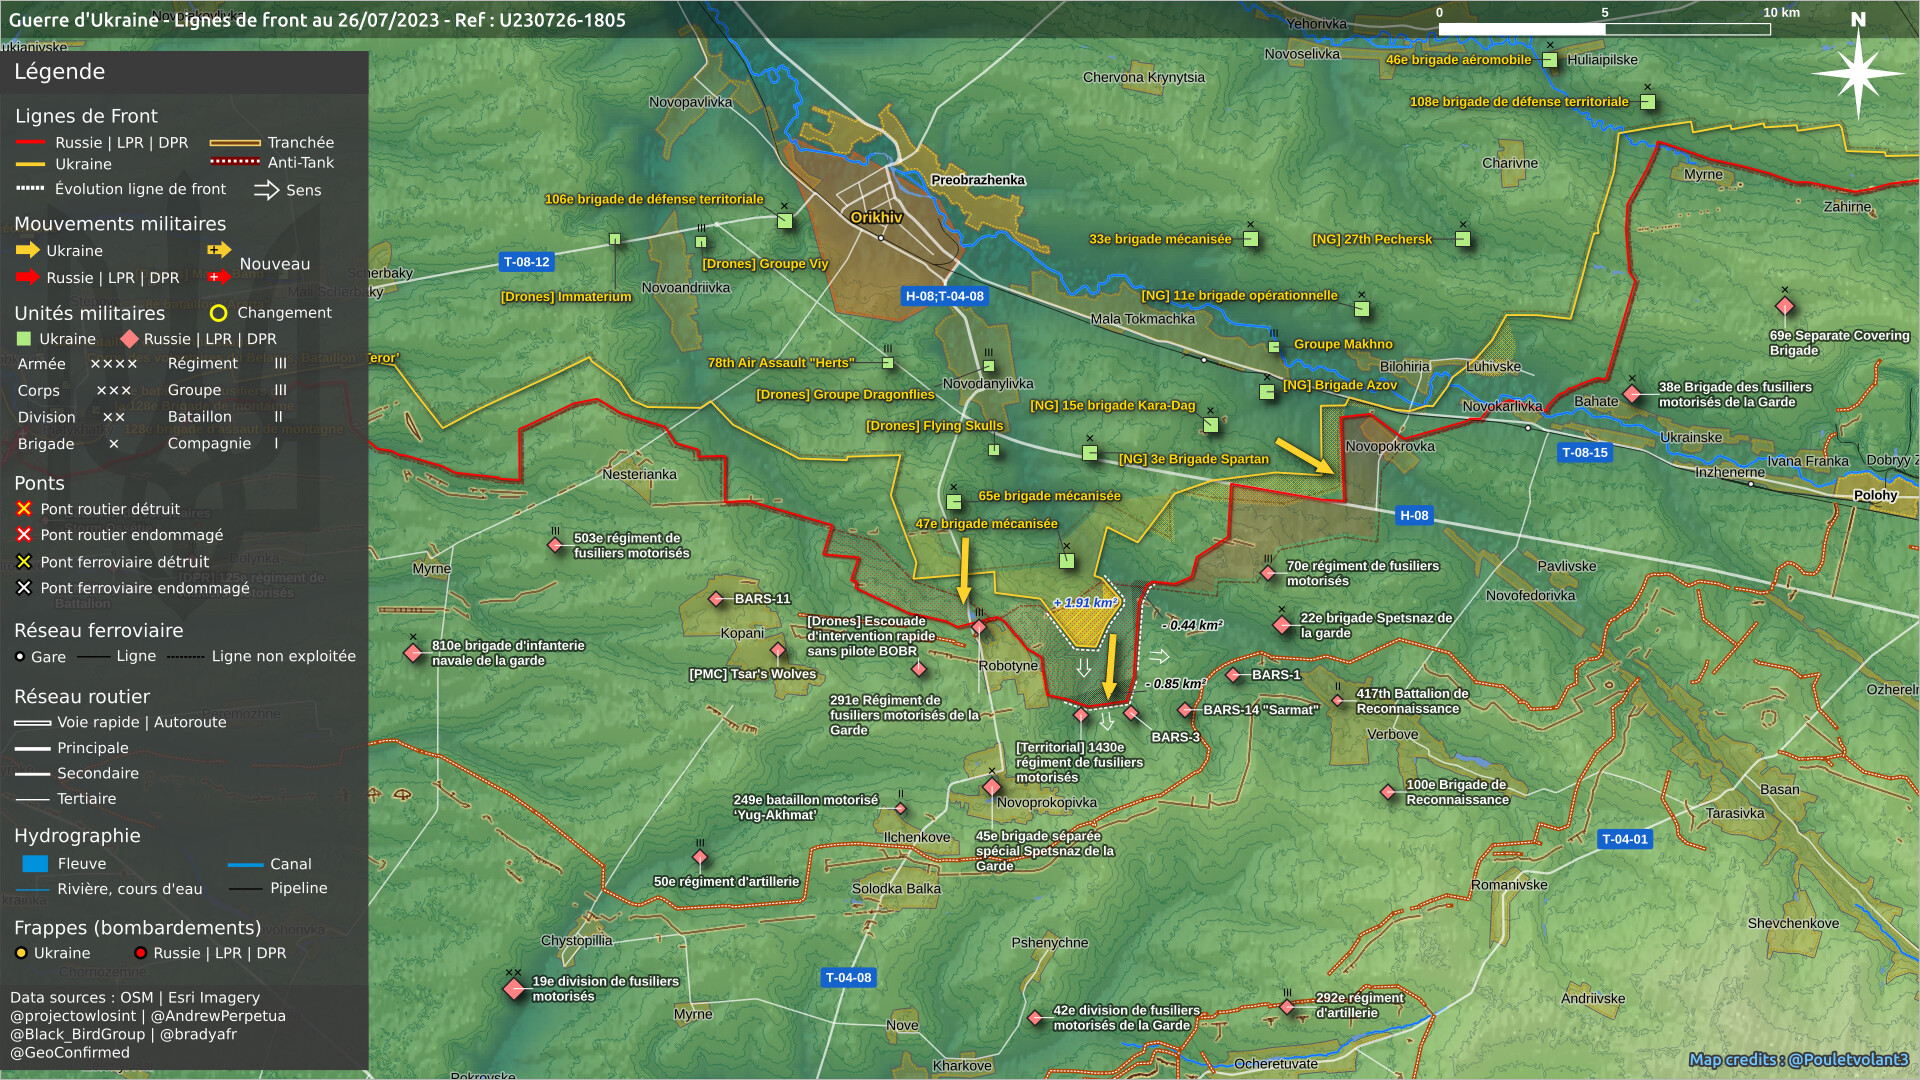Click the +1.91 km² gained area label
Image resolution: width=1920 pixels, height=1080 pixels.
[x=1085, y=602]
